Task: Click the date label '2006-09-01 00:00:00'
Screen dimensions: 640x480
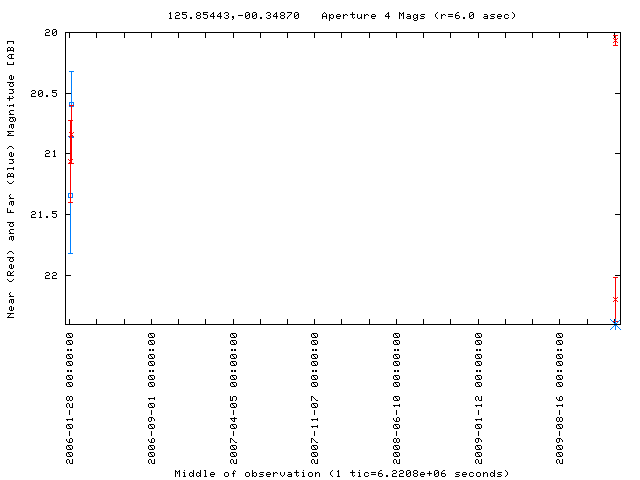Action: [x=151, y=398]
